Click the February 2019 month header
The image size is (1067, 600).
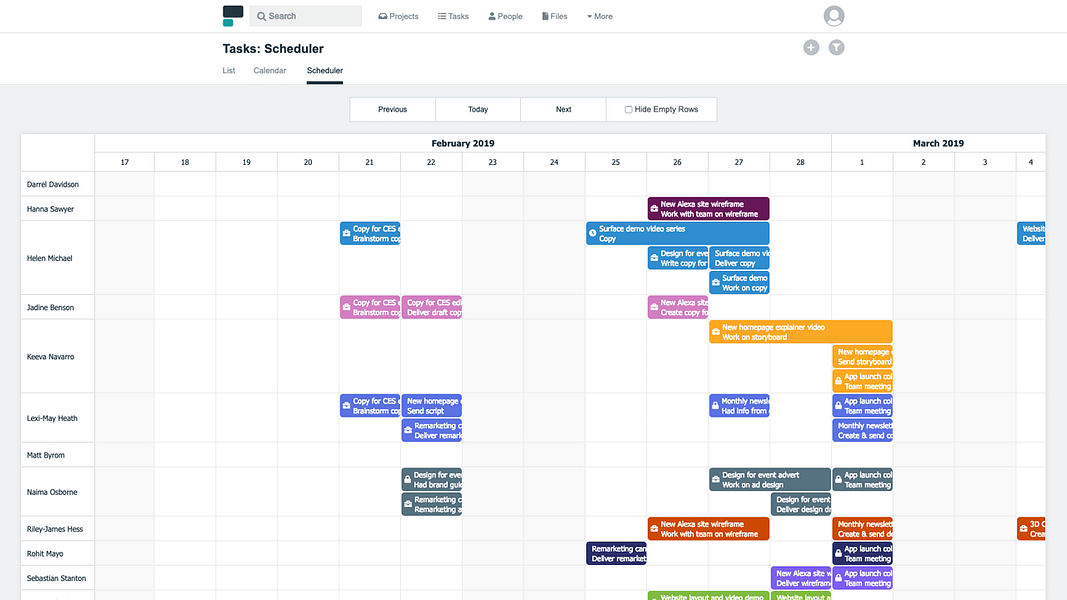point(463,143)
